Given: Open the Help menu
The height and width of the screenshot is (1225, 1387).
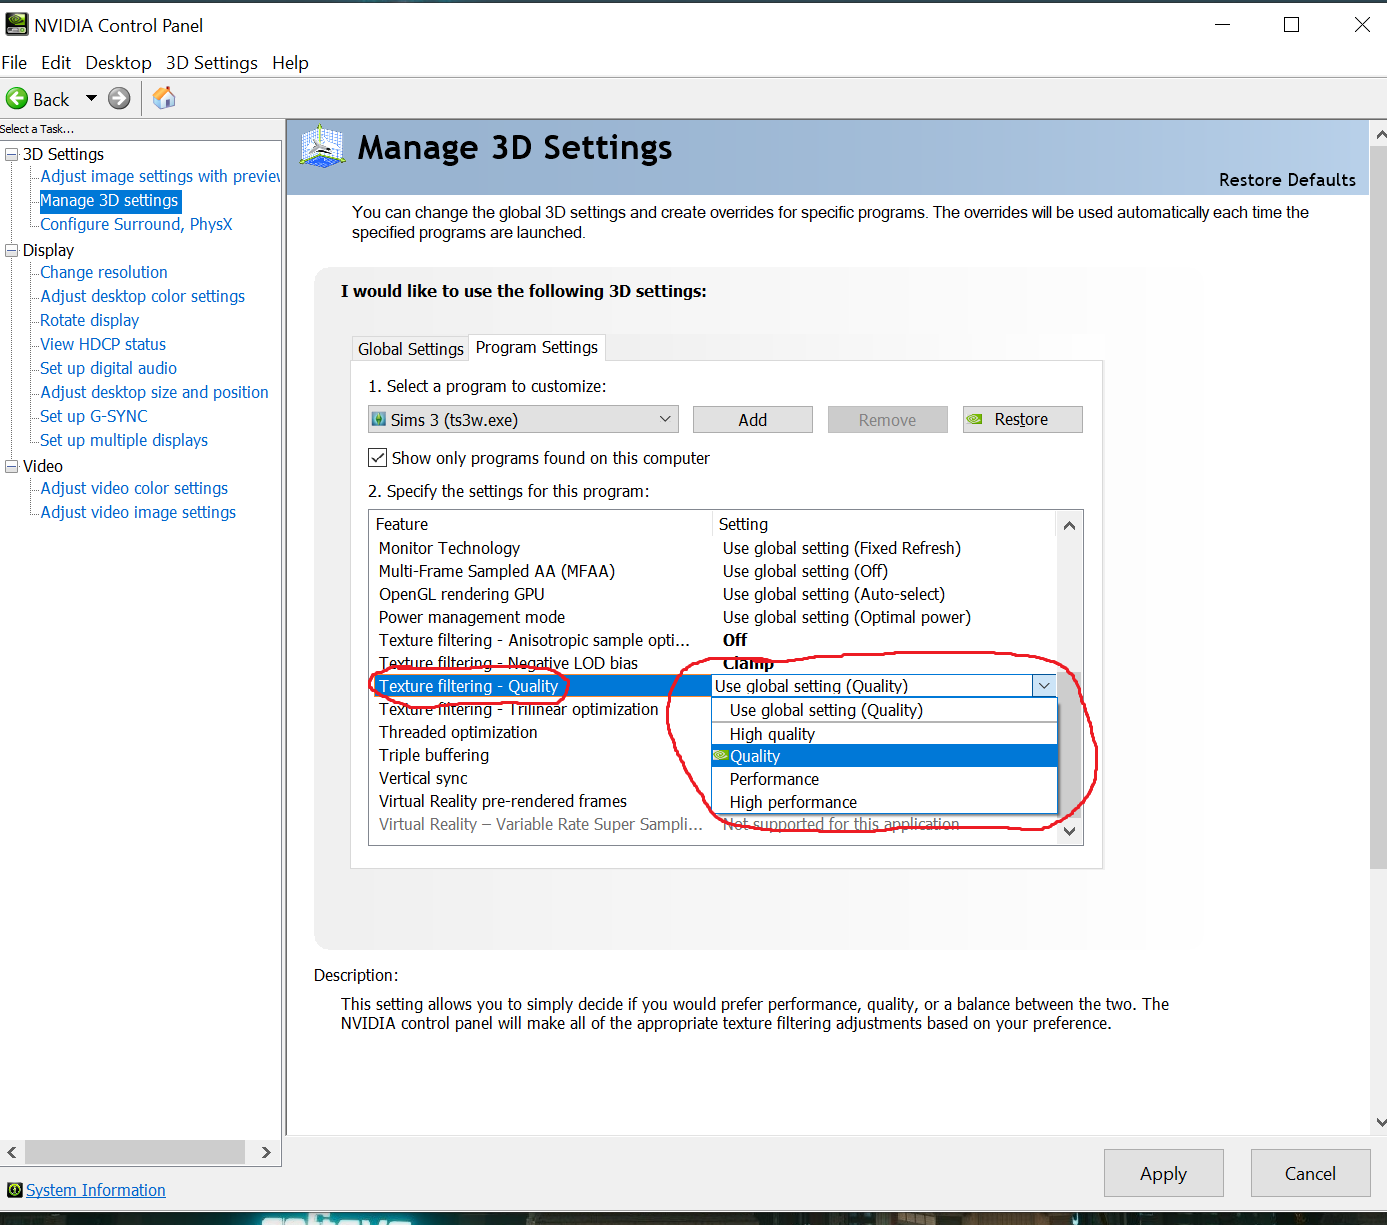Looking at the screenshot, I should point(290,63).
